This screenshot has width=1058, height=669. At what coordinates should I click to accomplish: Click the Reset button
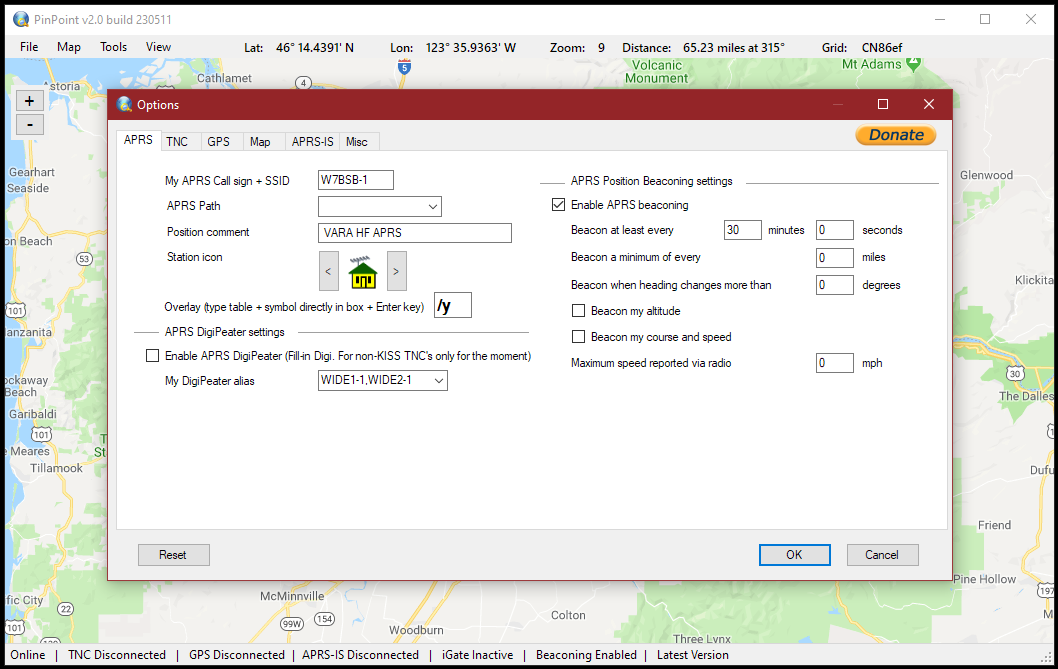[x=173, y=554]
